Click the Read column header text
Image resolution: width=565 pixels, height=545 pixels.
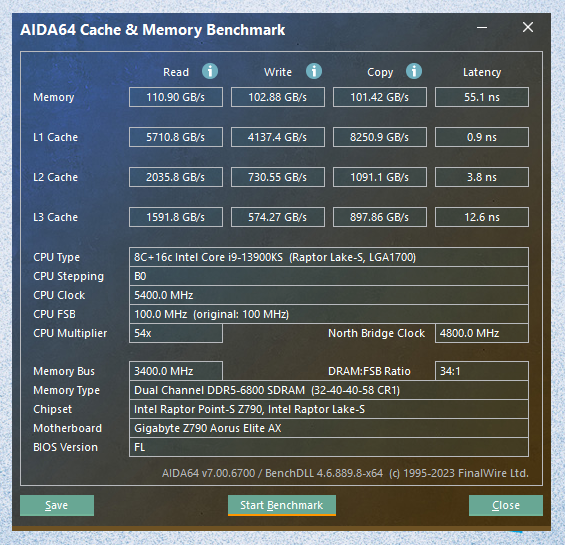click(x=176, y=72)
